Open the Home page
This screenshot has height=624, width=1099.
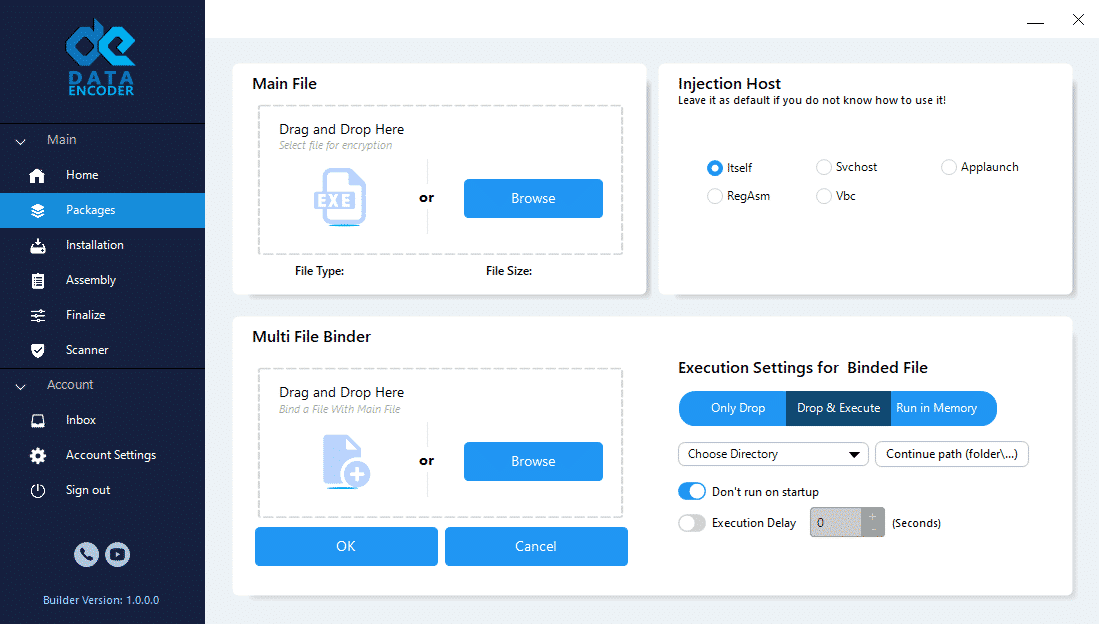pyautogui.click(x=102, y=175)
